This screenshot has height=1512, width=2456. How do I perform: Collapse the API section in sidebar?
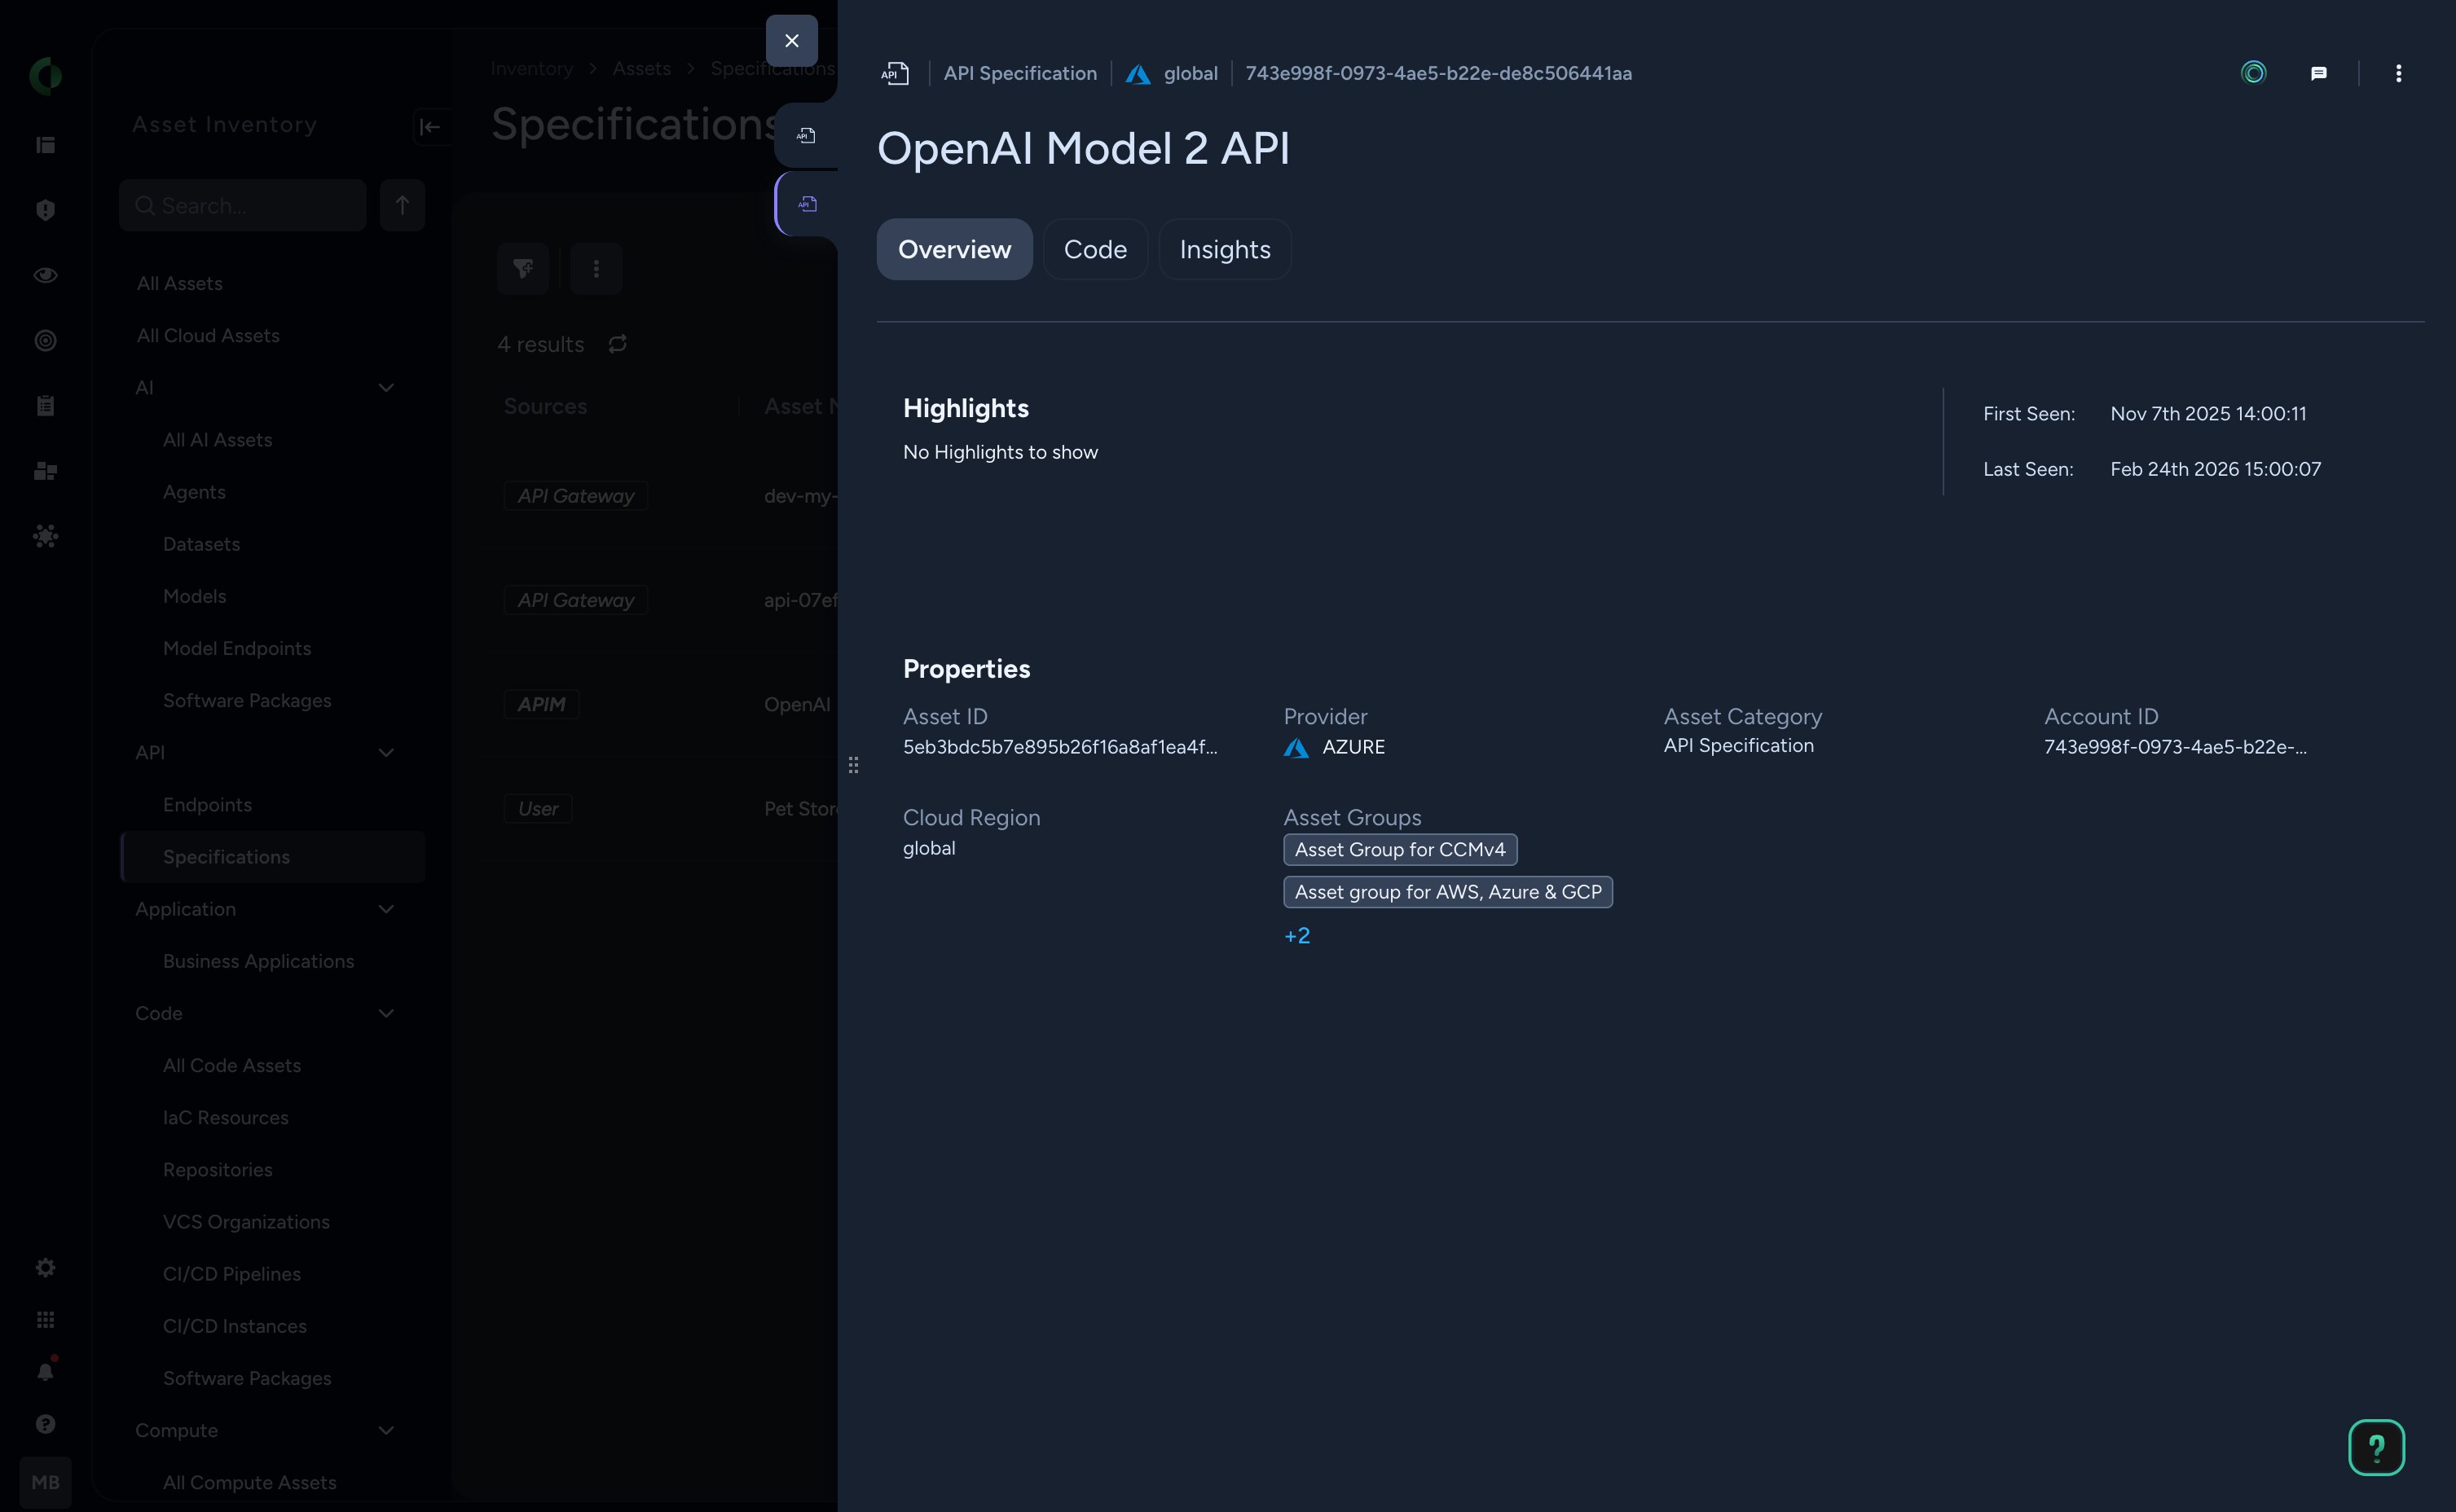(x=386, y=753)
